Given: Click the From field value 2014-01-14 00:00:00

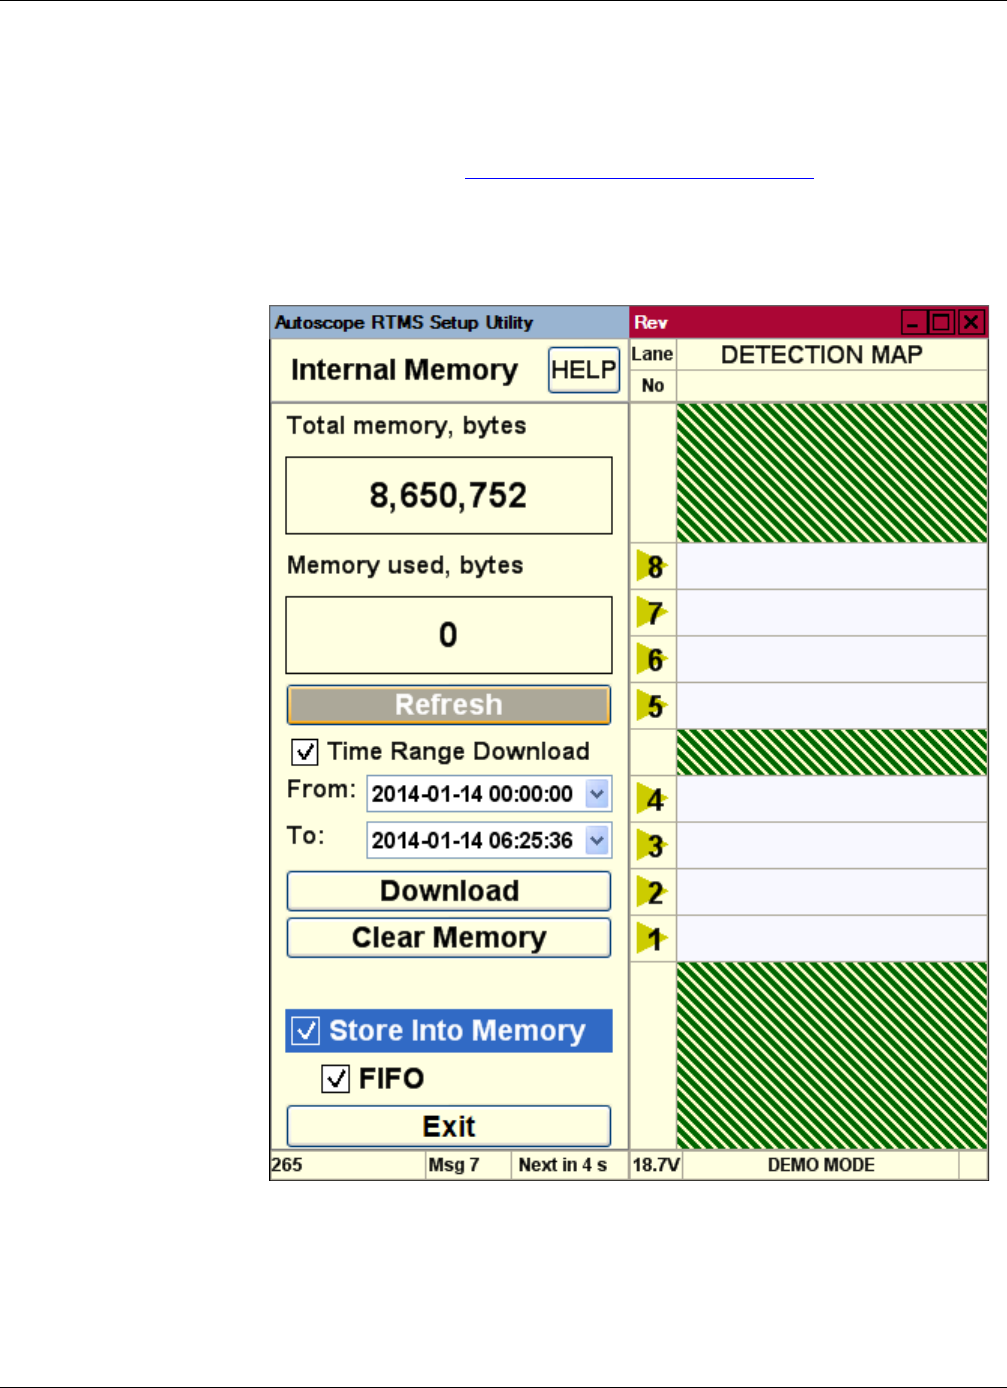Looking at the screenshot, I should coord(473,794).
